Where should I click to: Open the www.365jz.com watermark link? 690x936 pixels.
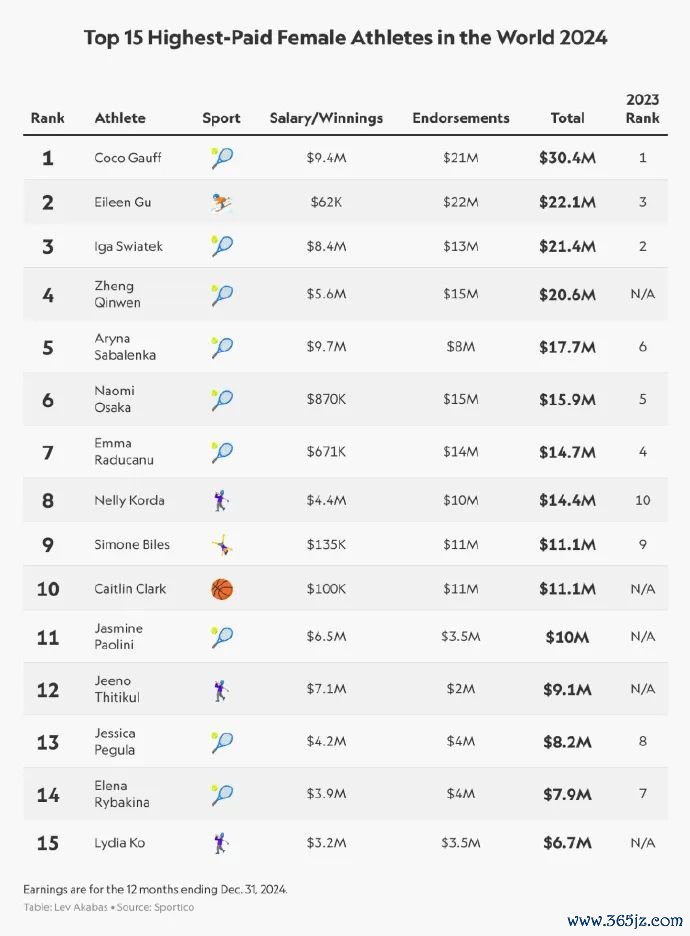pos(624,920)
